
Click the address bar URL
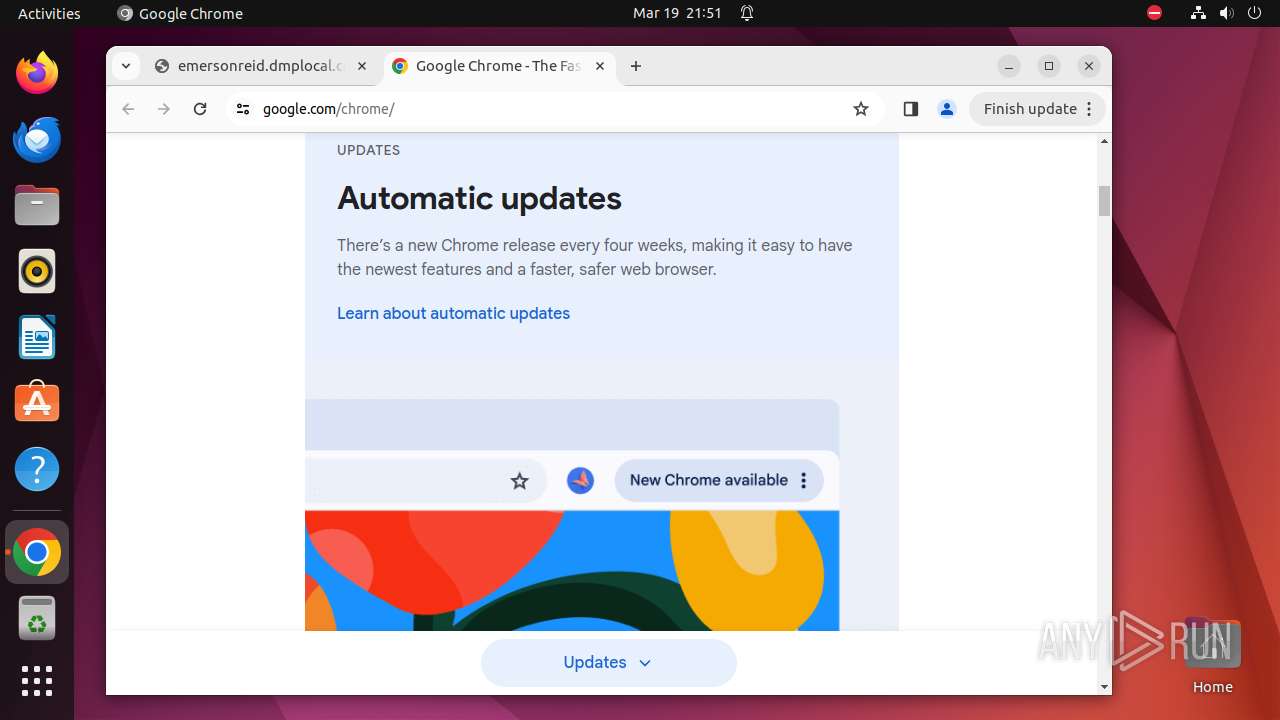329,109
